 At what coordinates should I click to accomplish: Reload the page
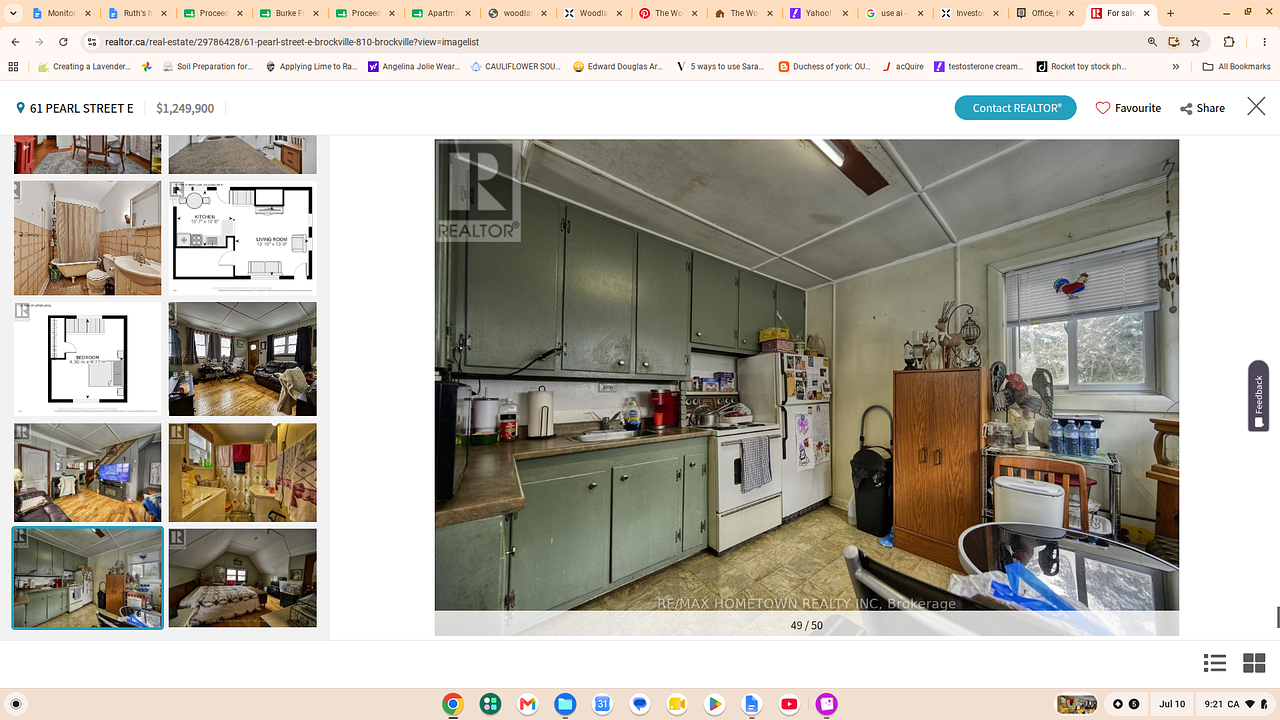click(64, 42)
